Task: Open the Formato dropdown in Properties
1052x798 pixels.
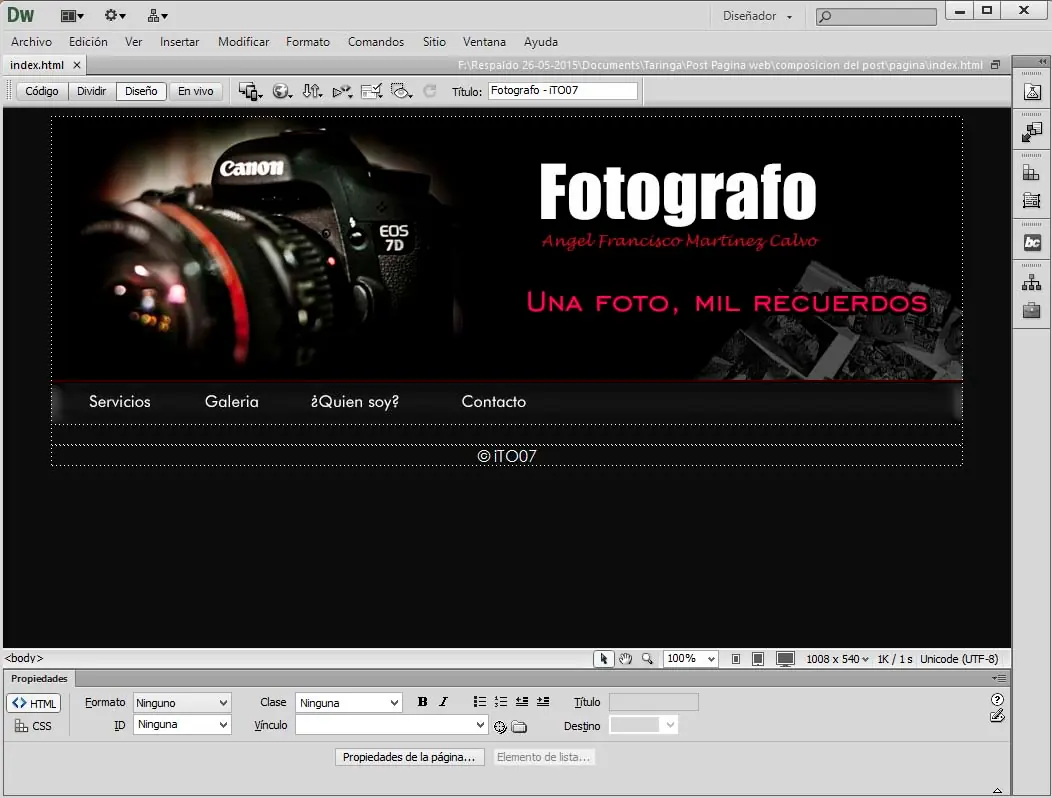Action: coord(182,703)
